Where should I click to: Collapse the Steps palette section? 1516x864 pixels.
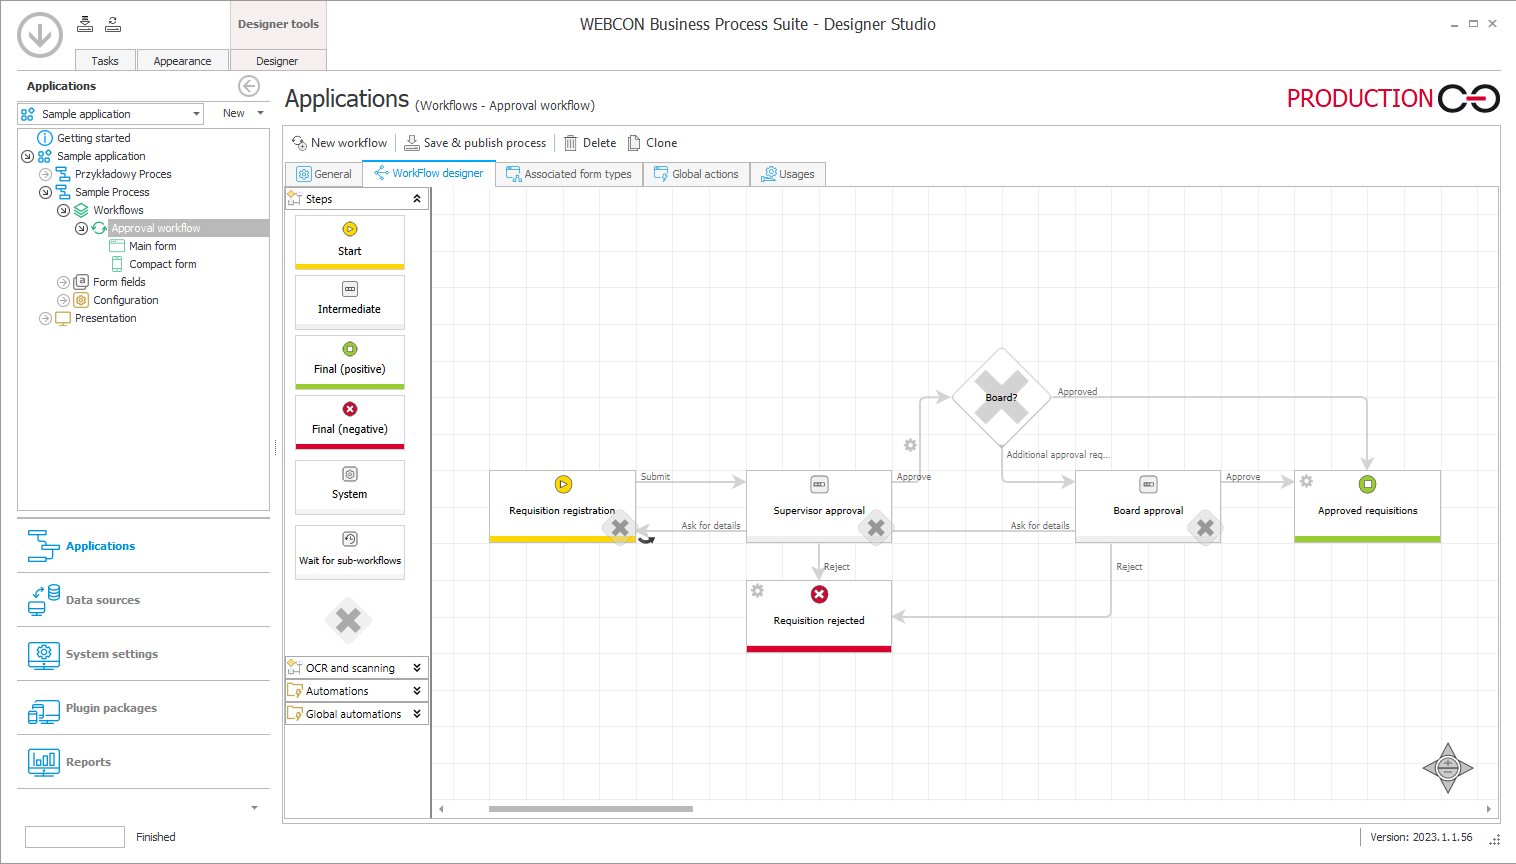(x=417, y=199)
